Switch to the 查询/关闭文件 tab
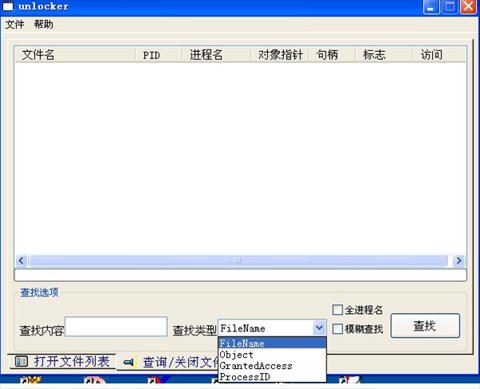The width and height of the screenshot is (480, 389). tap(168, 362)
